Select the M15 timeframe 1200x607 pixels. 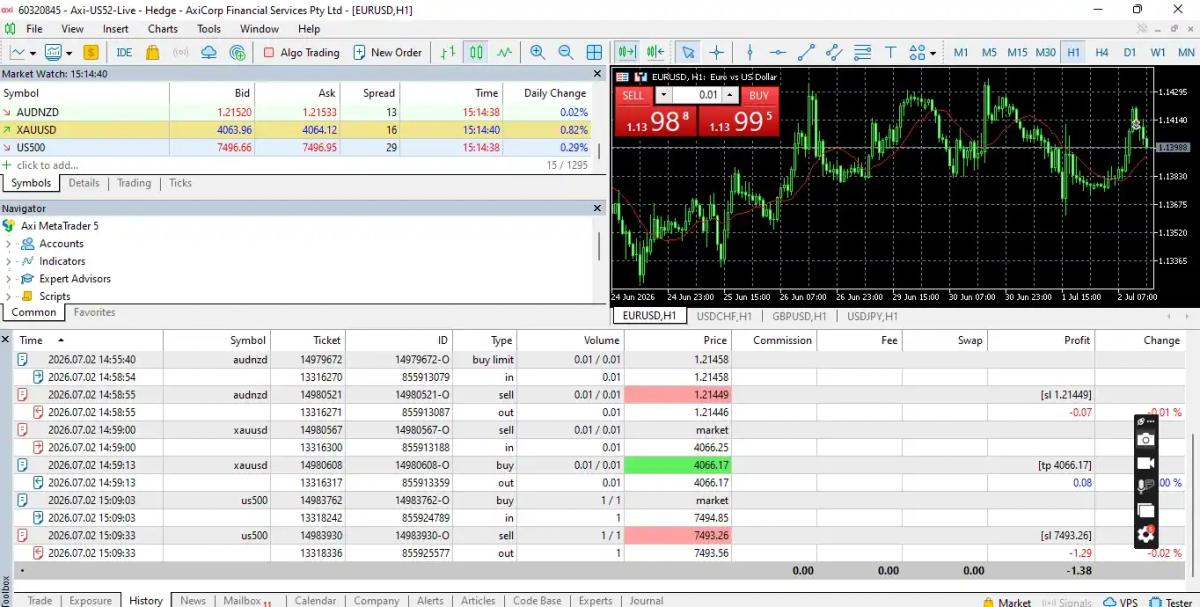coord(1017,52)
